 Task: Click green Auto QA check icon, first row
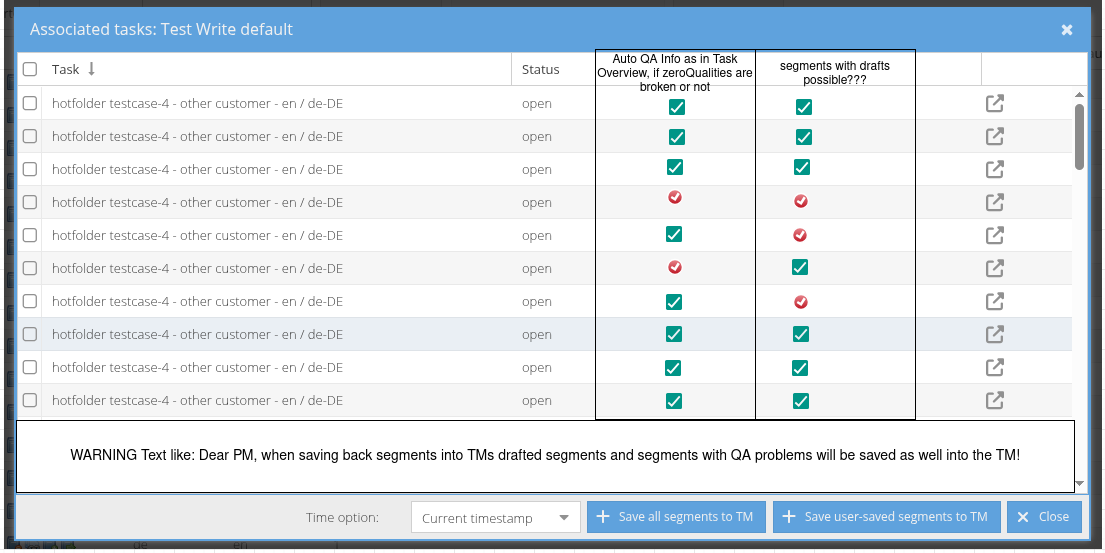(x=677, y=107)
